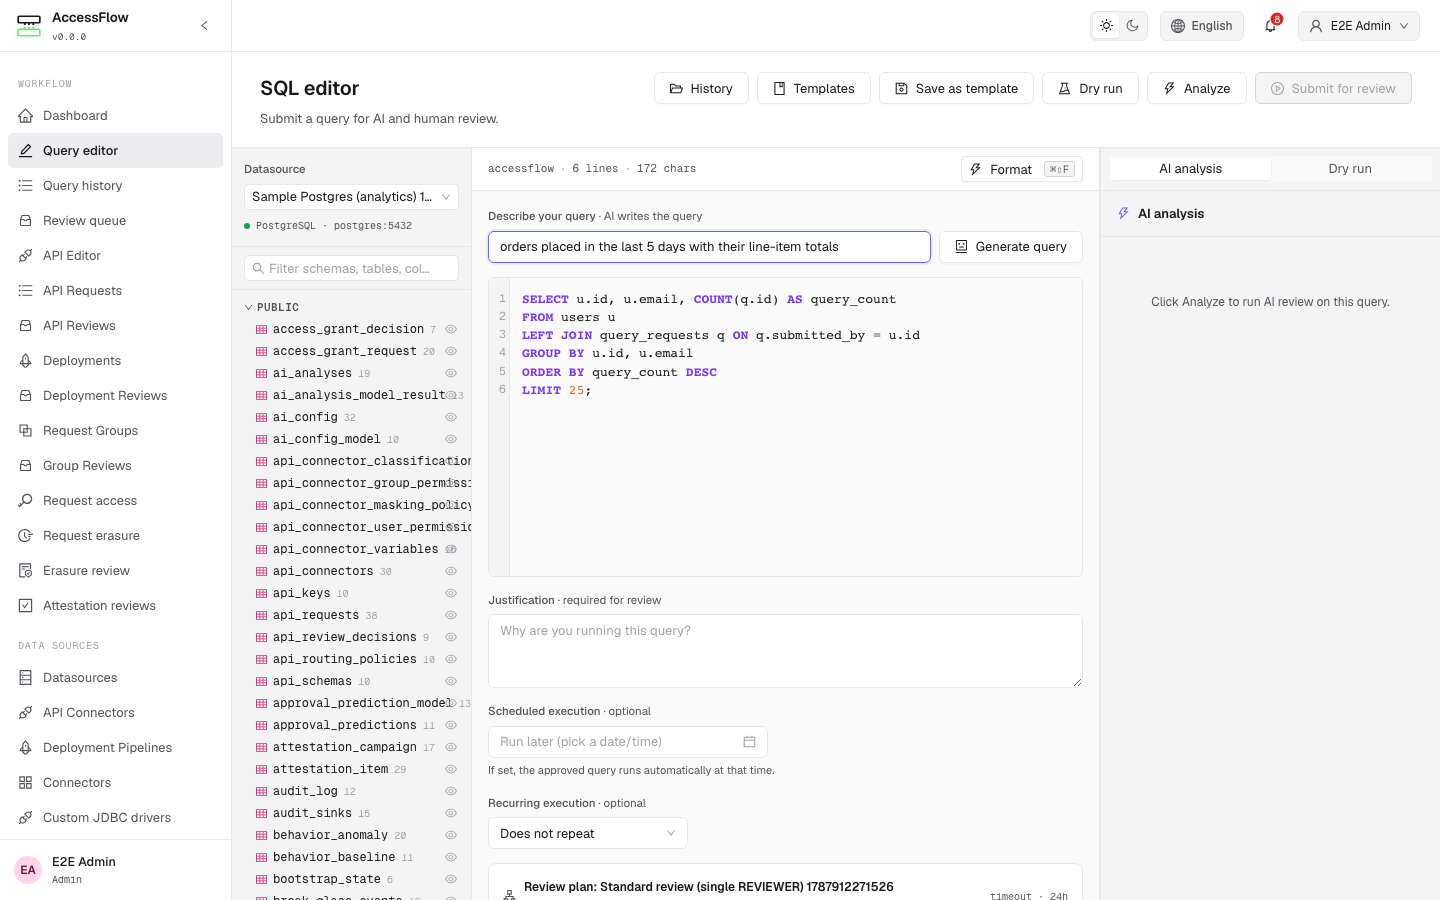Click the lightning icon beside AI analysis heading
1440x900 pixels.
pos(1123,214)
